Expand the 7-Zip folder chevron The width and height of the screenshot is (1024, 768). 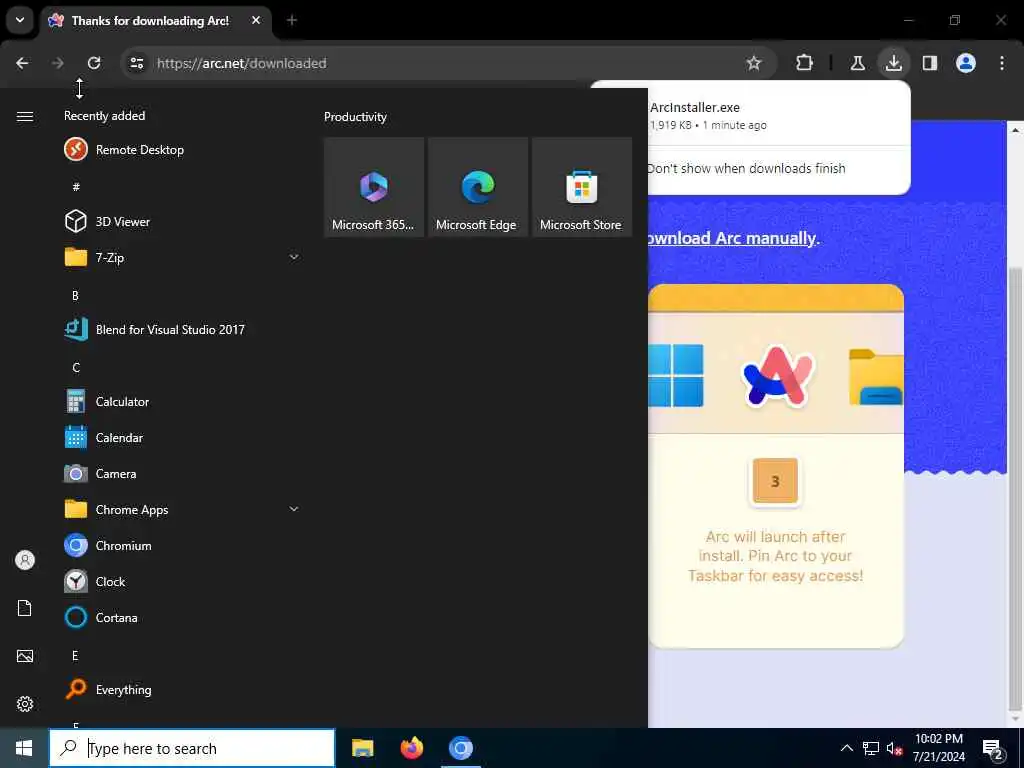pos(294,257)
